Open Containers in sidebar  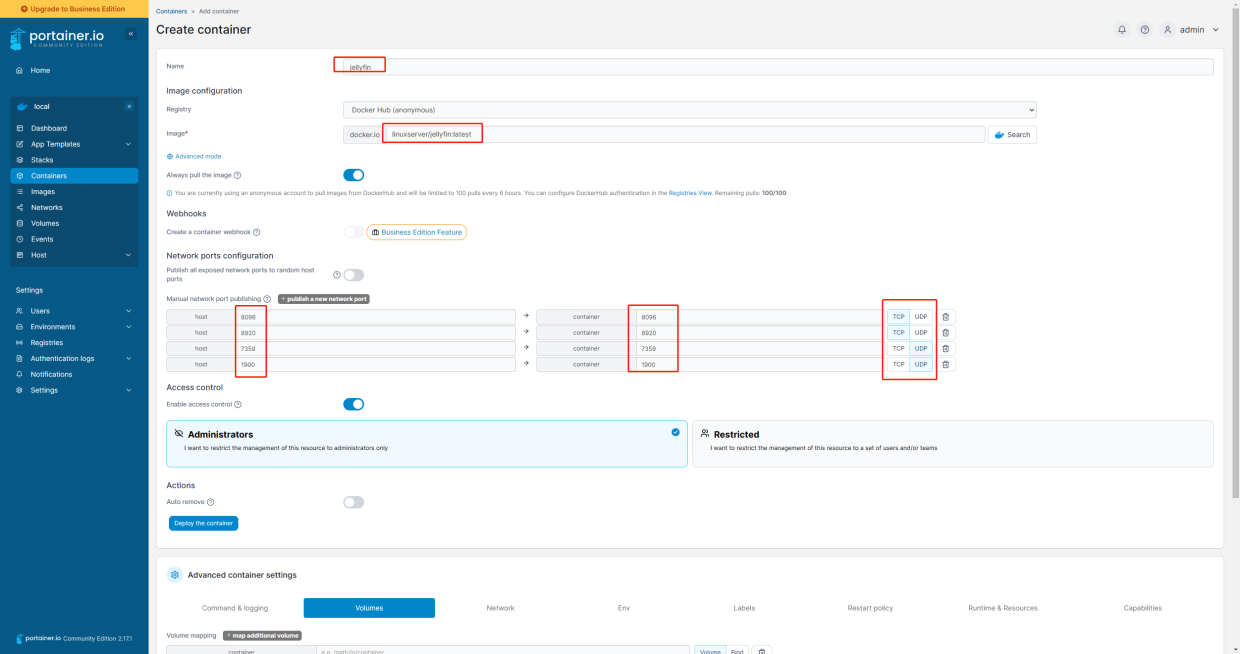pos(74,176)
